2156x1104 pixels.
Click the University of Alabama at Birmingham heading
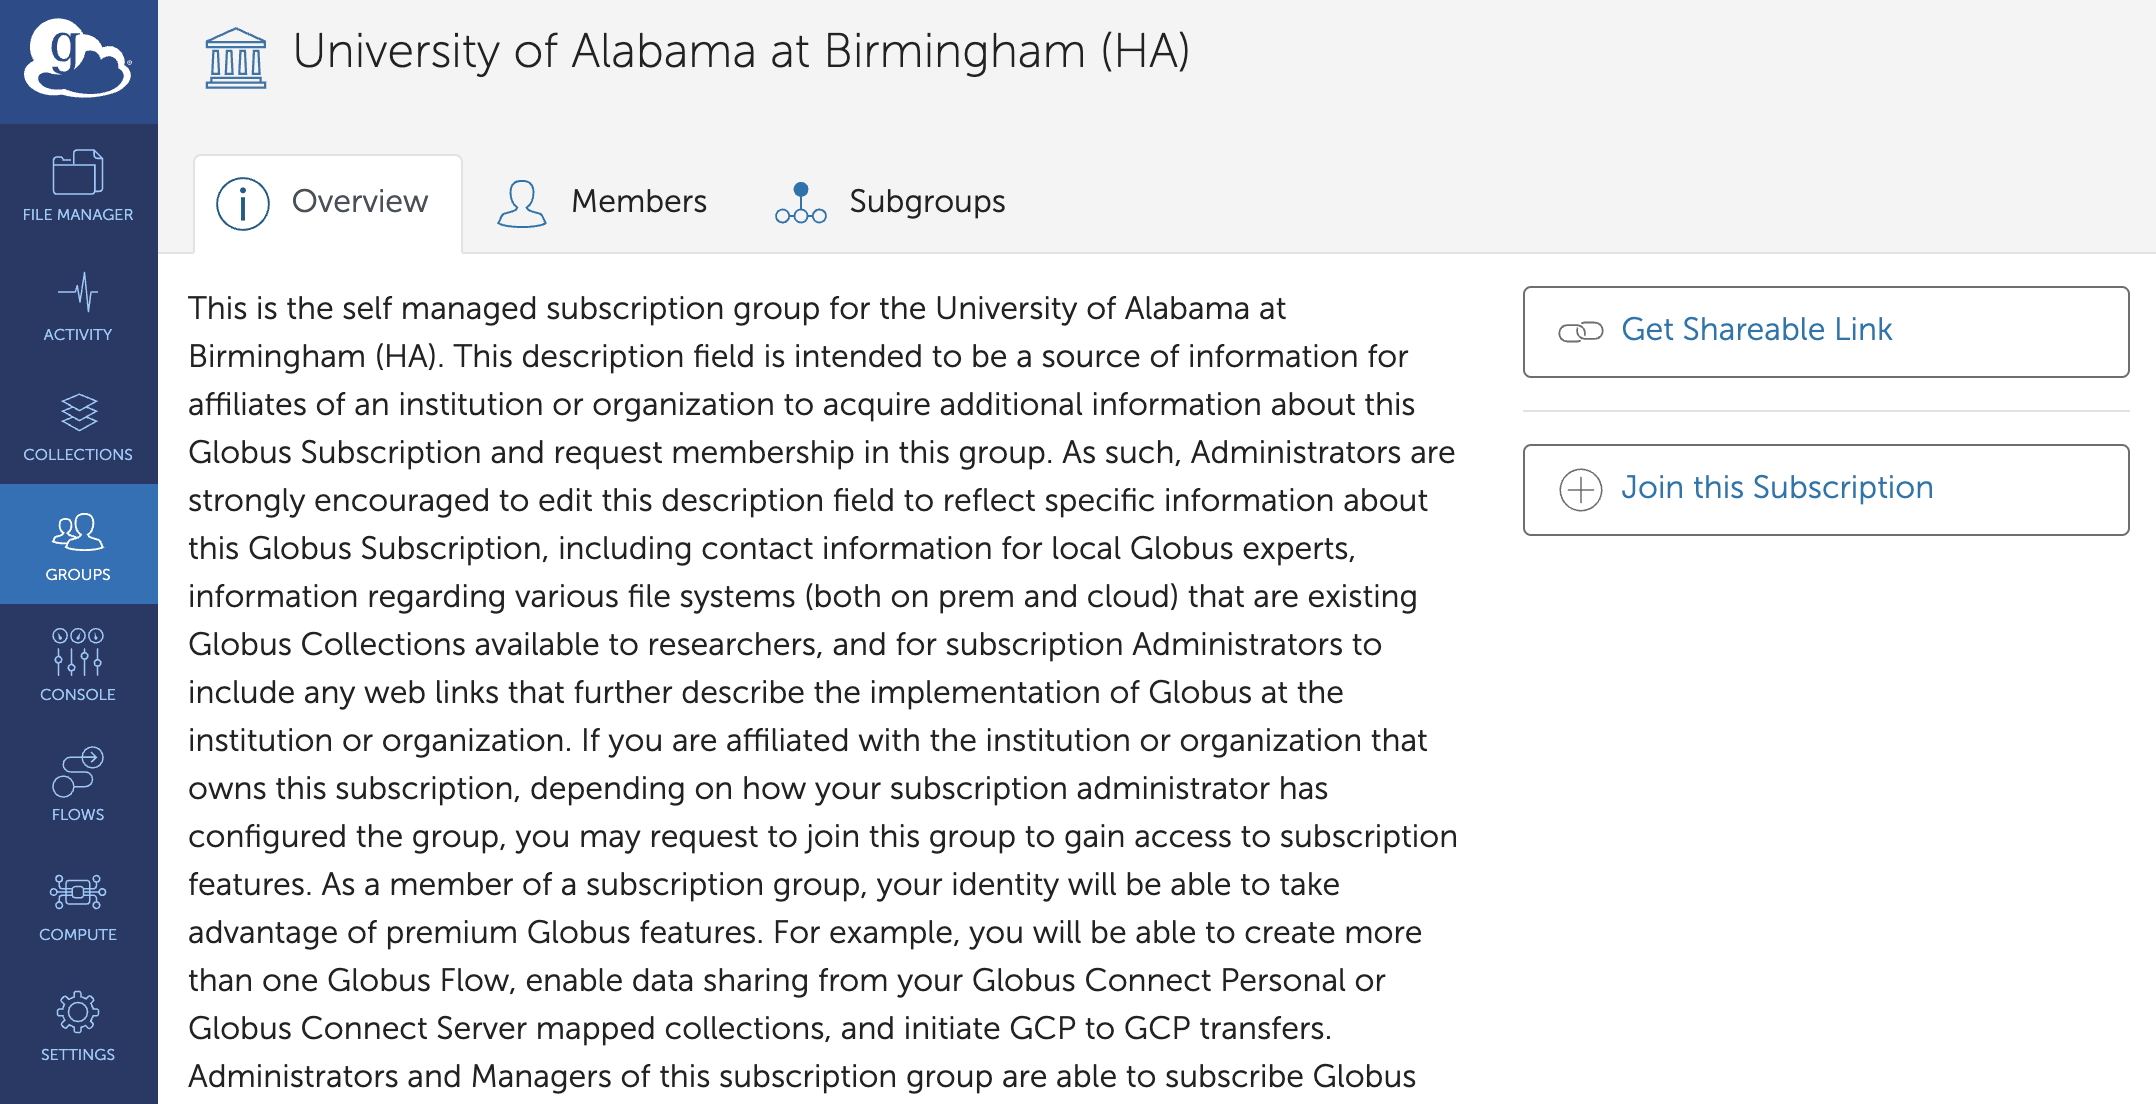coord(741,52)
